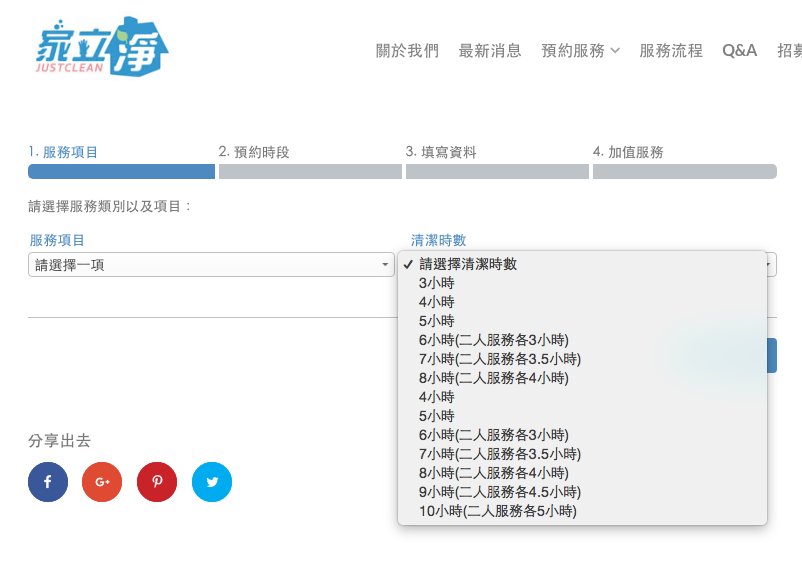This screenshot has height=566, width=802.
Task: Pick 10小時(二人服務各5小時) from the list
Action: pos(498,511)
